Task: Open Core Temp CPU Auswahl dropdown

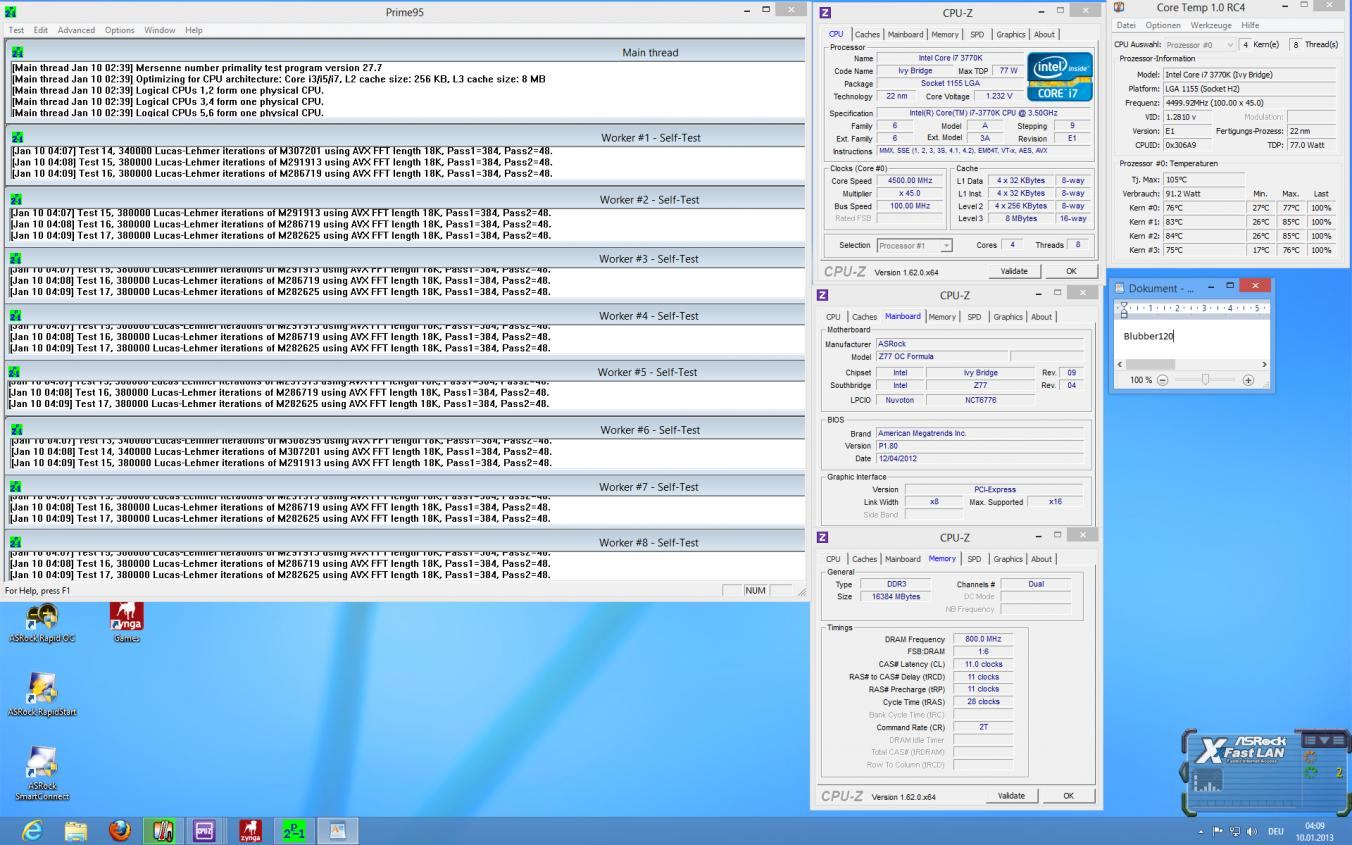Action: point(1201,44)
